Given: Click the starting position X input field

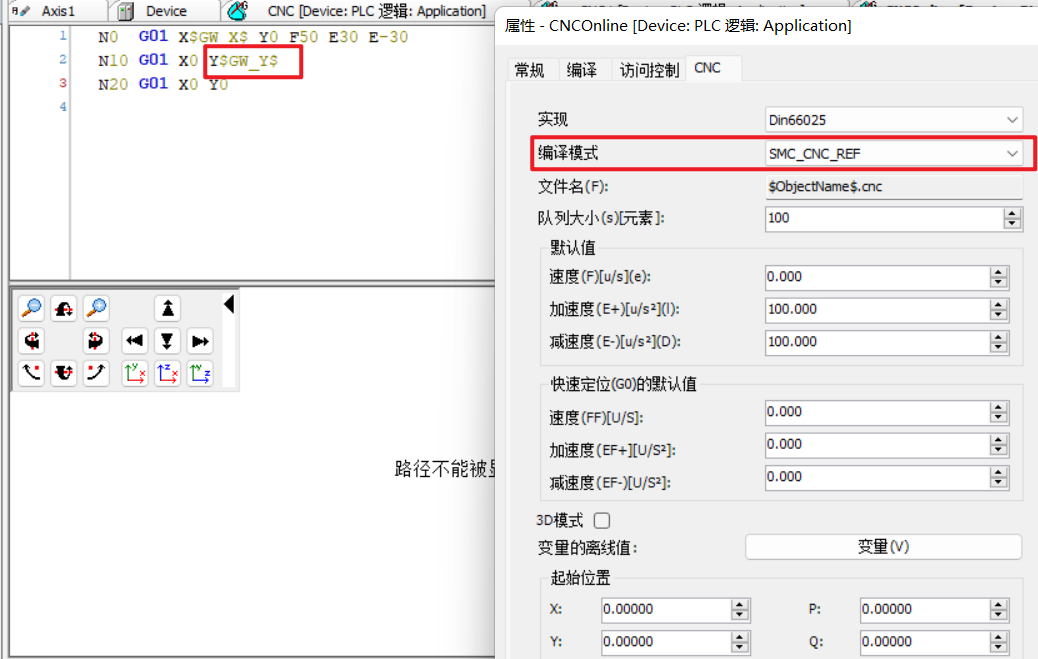Looking at the screenshot, I should pyautogui.click(x=665, y=609).
